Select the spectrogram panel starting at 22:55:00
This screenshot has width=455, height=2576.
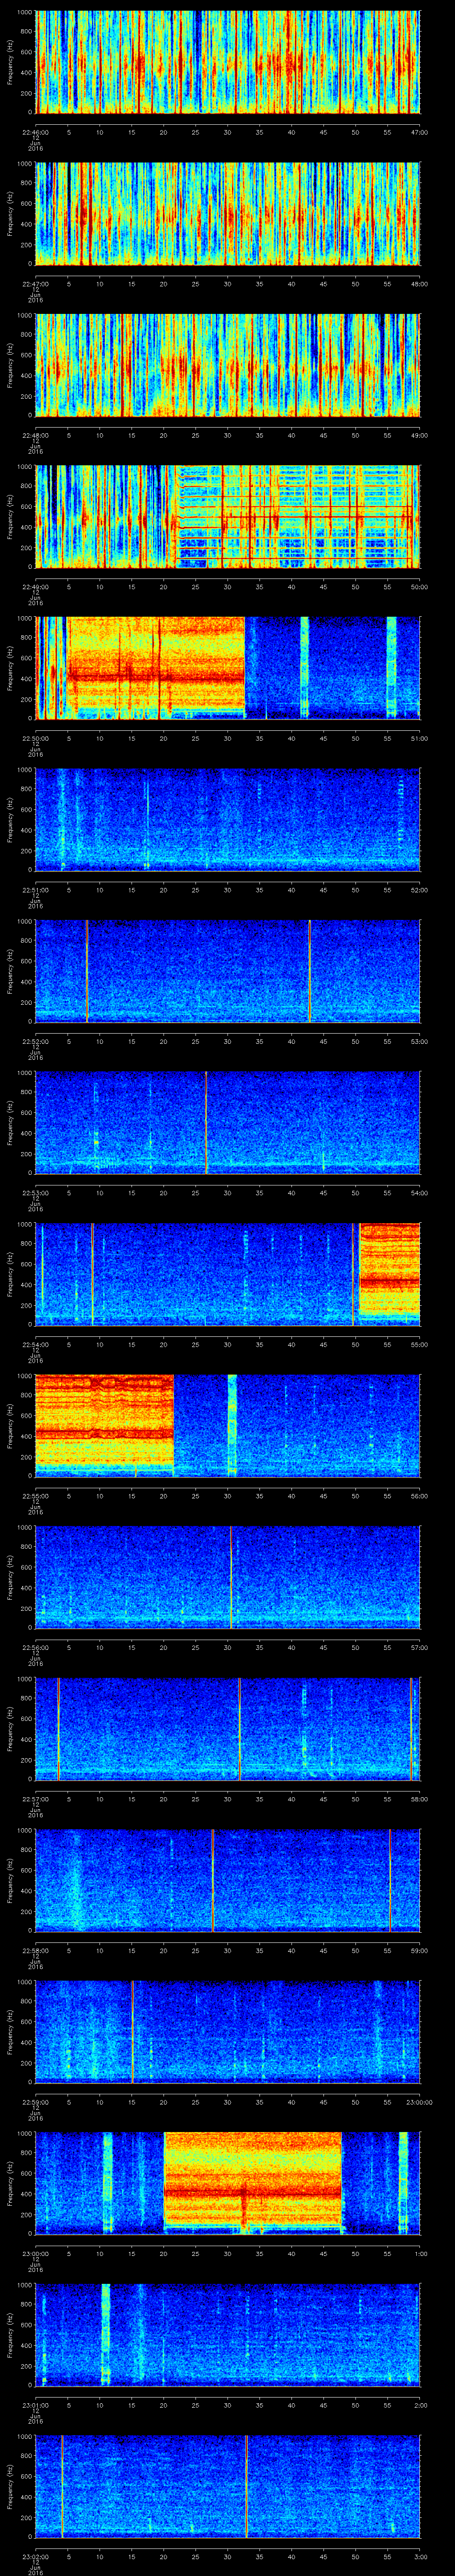coord(227,1425)
